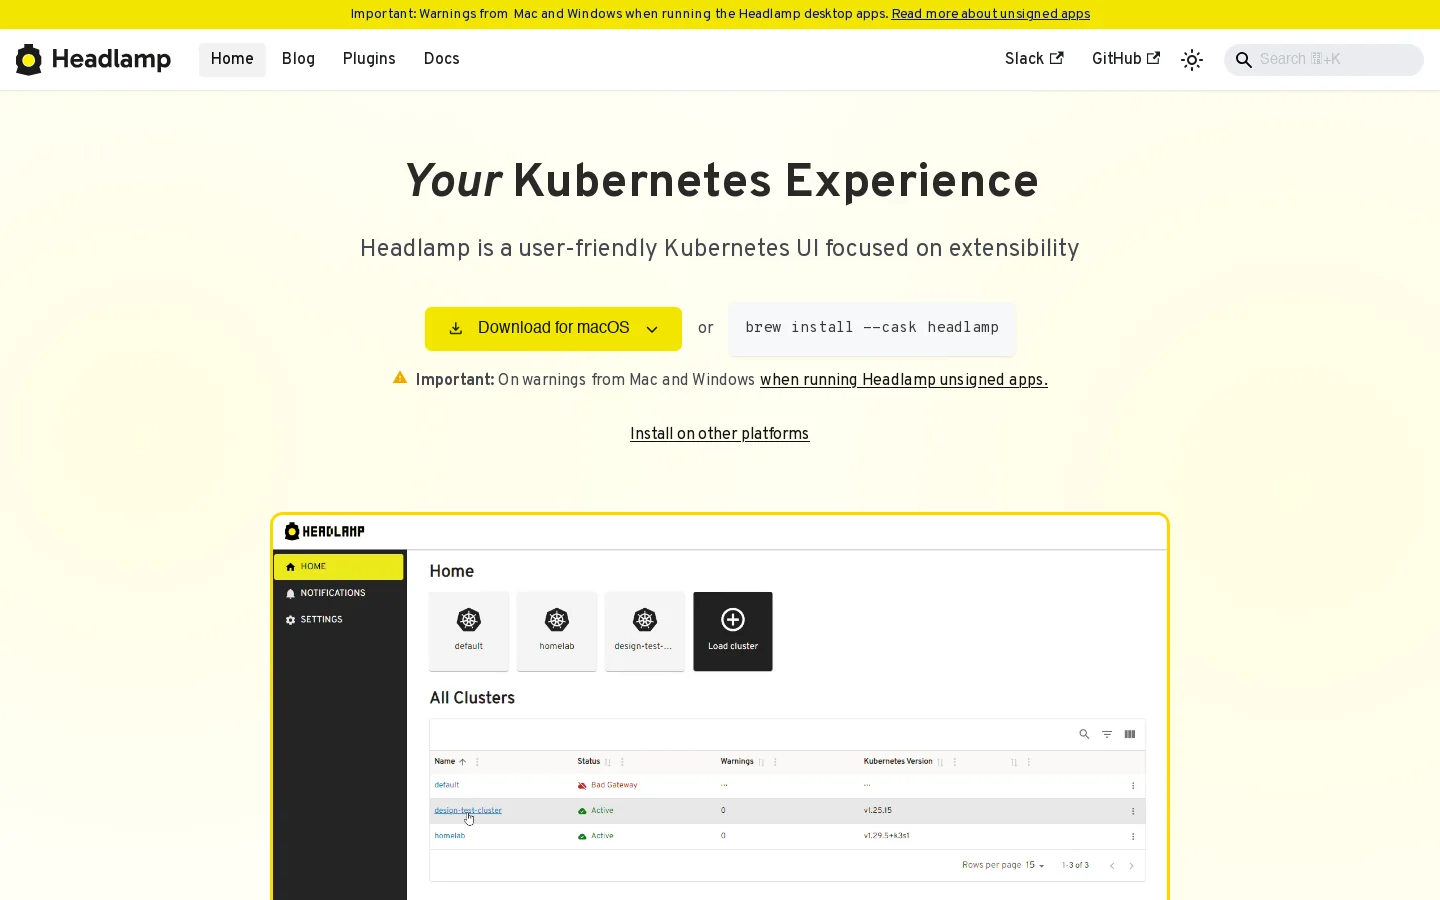Focus the Search input field
This screenshot has width=1440, height=900.
[1324, 60]
